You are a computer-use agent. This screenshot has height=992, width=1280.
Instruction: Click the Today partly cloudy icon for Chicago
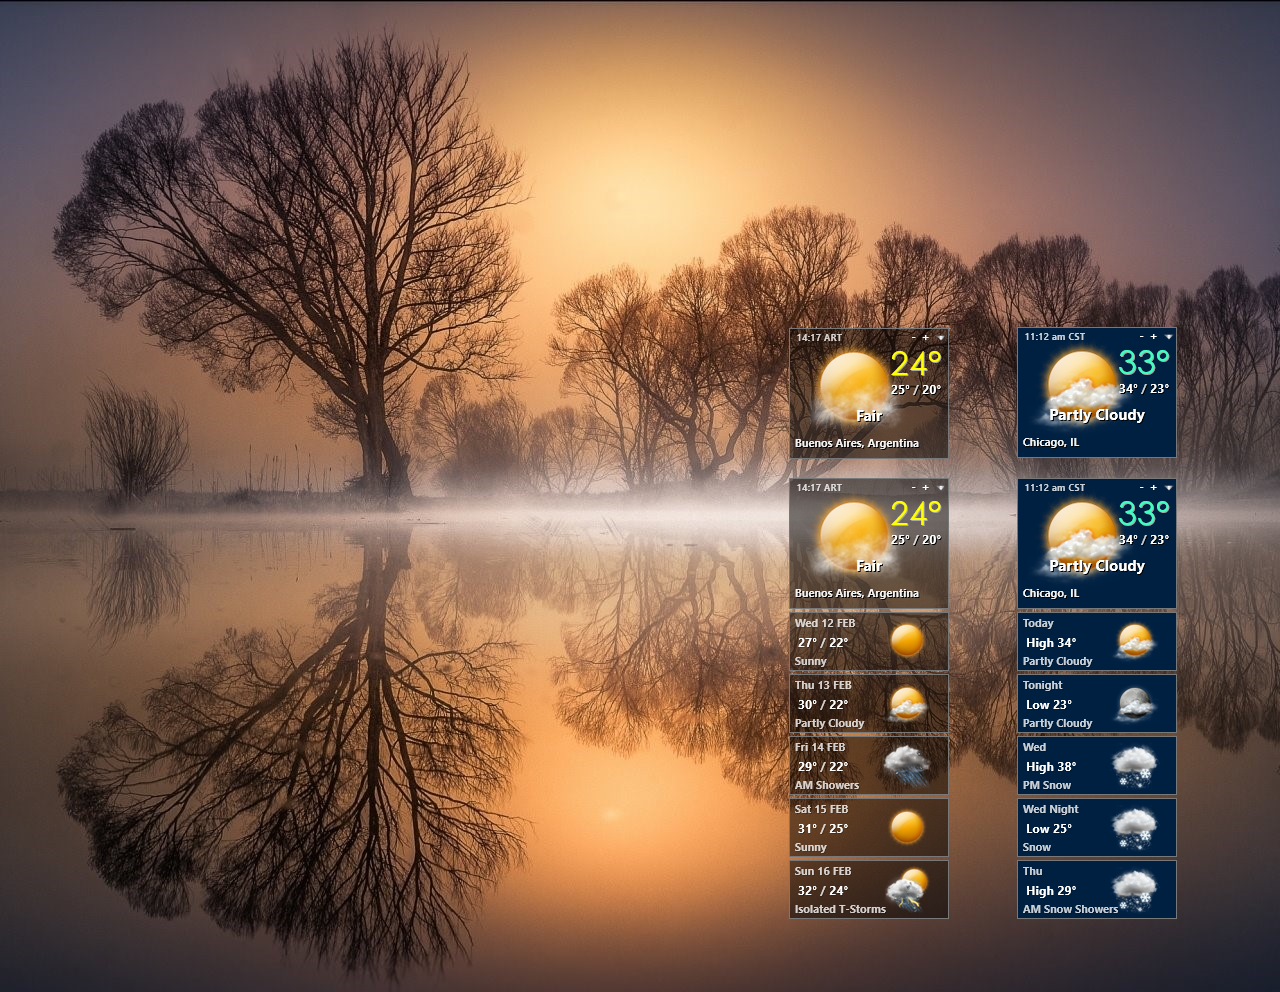coord(1135,640)
